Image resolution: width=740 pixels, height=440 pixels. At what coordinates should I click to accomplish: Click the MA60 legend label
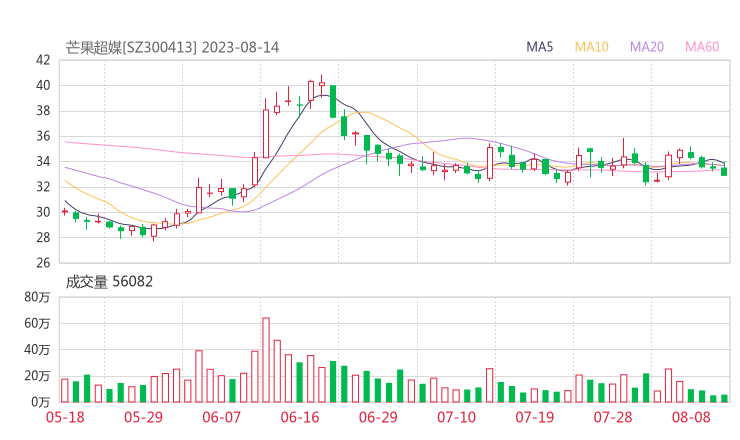[702, 47]
